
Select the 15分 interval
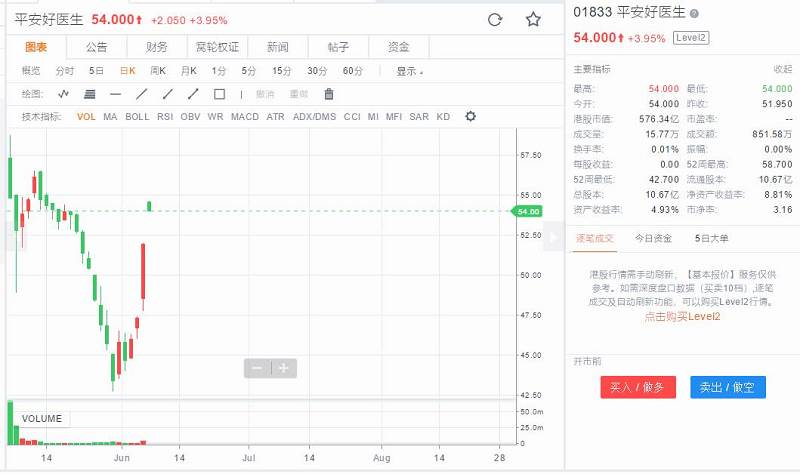point(282,71)
